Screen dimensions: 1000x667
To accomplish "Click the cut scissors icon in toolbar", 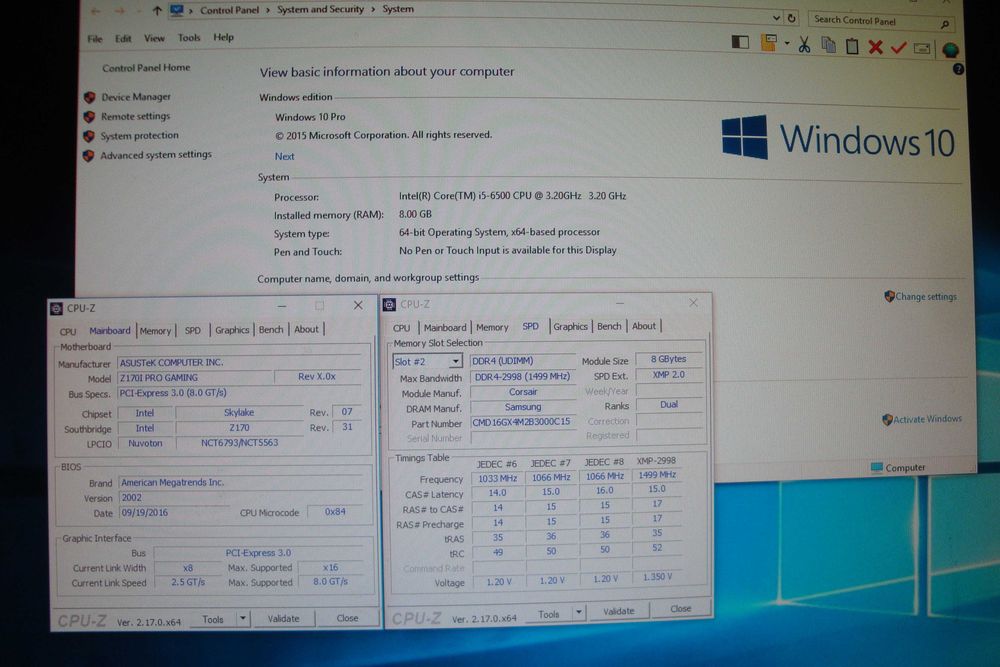I will click(804, 45).
